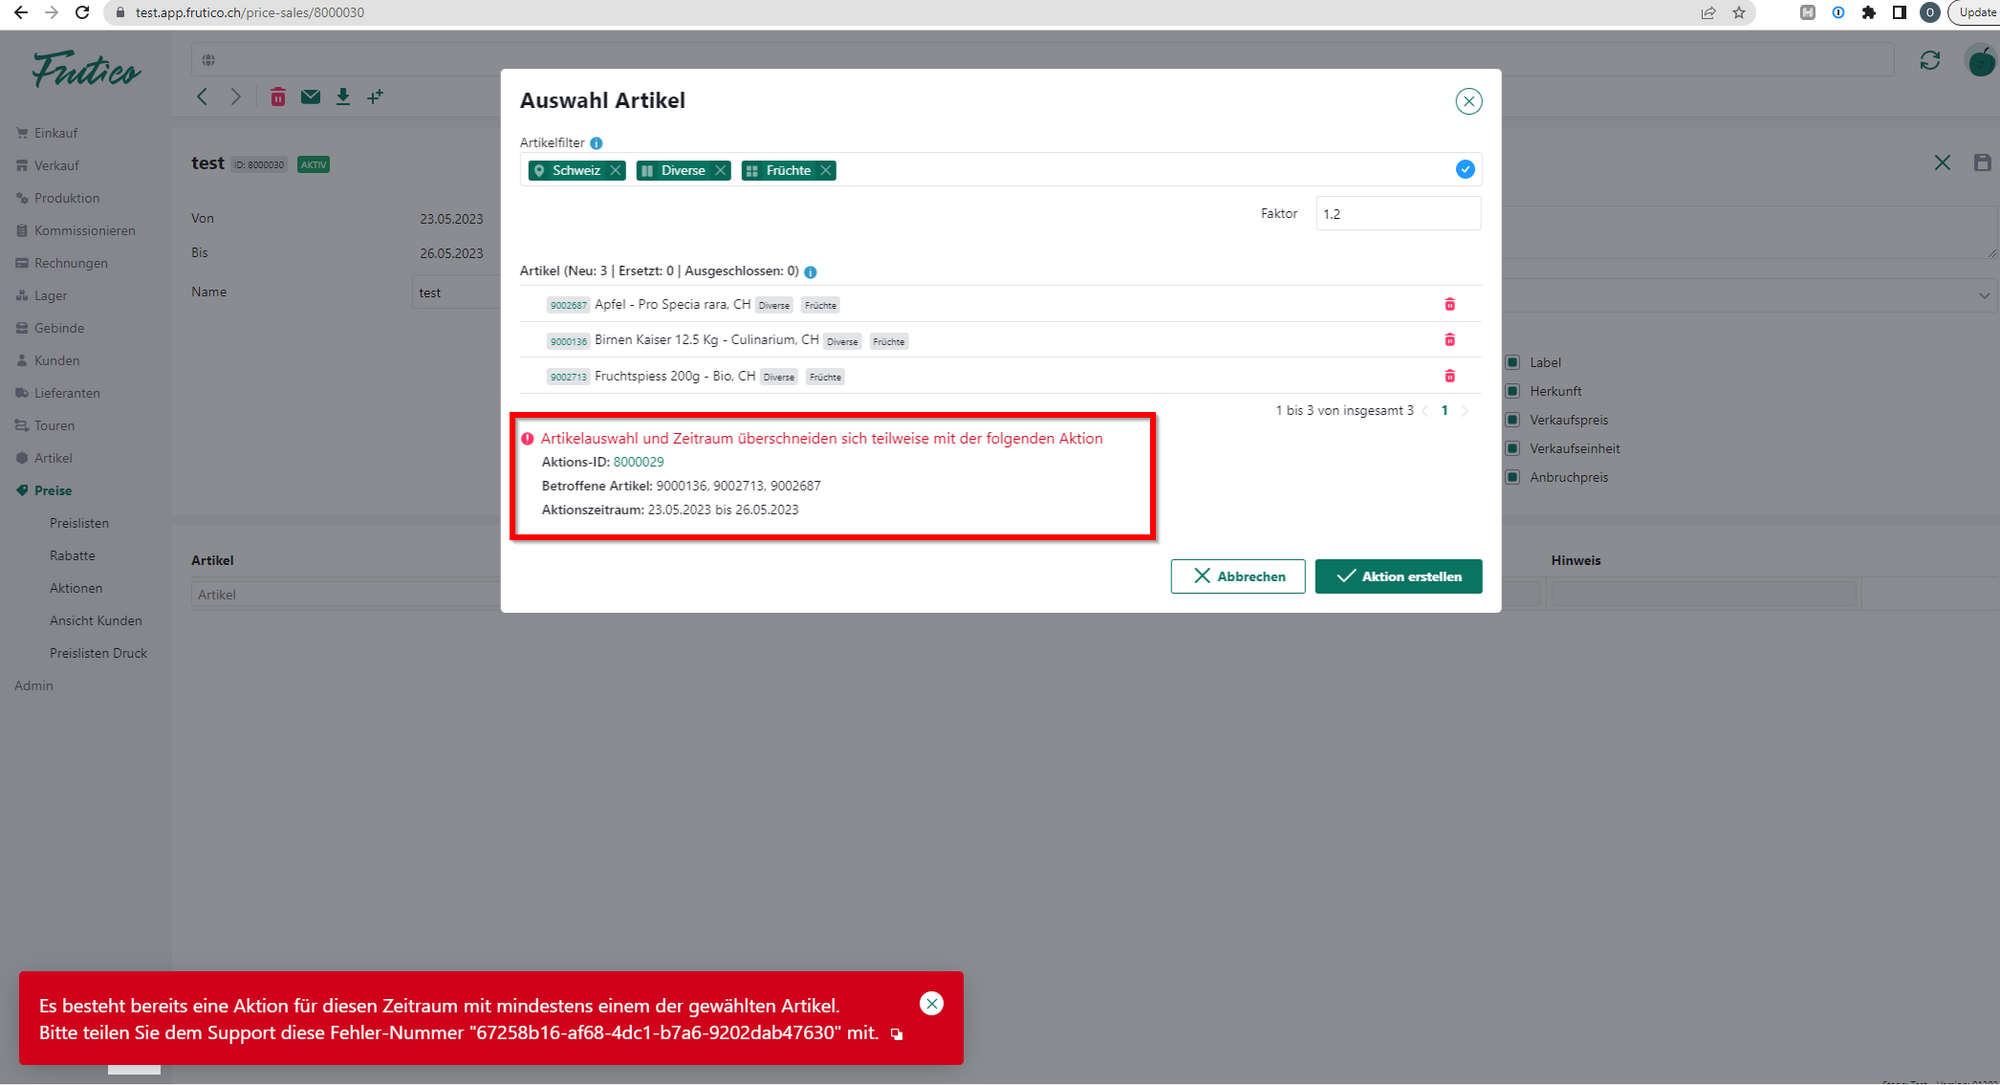
Task: Click the download icon in toolbar
Action: pyautogui.click(x=343, y=97)
